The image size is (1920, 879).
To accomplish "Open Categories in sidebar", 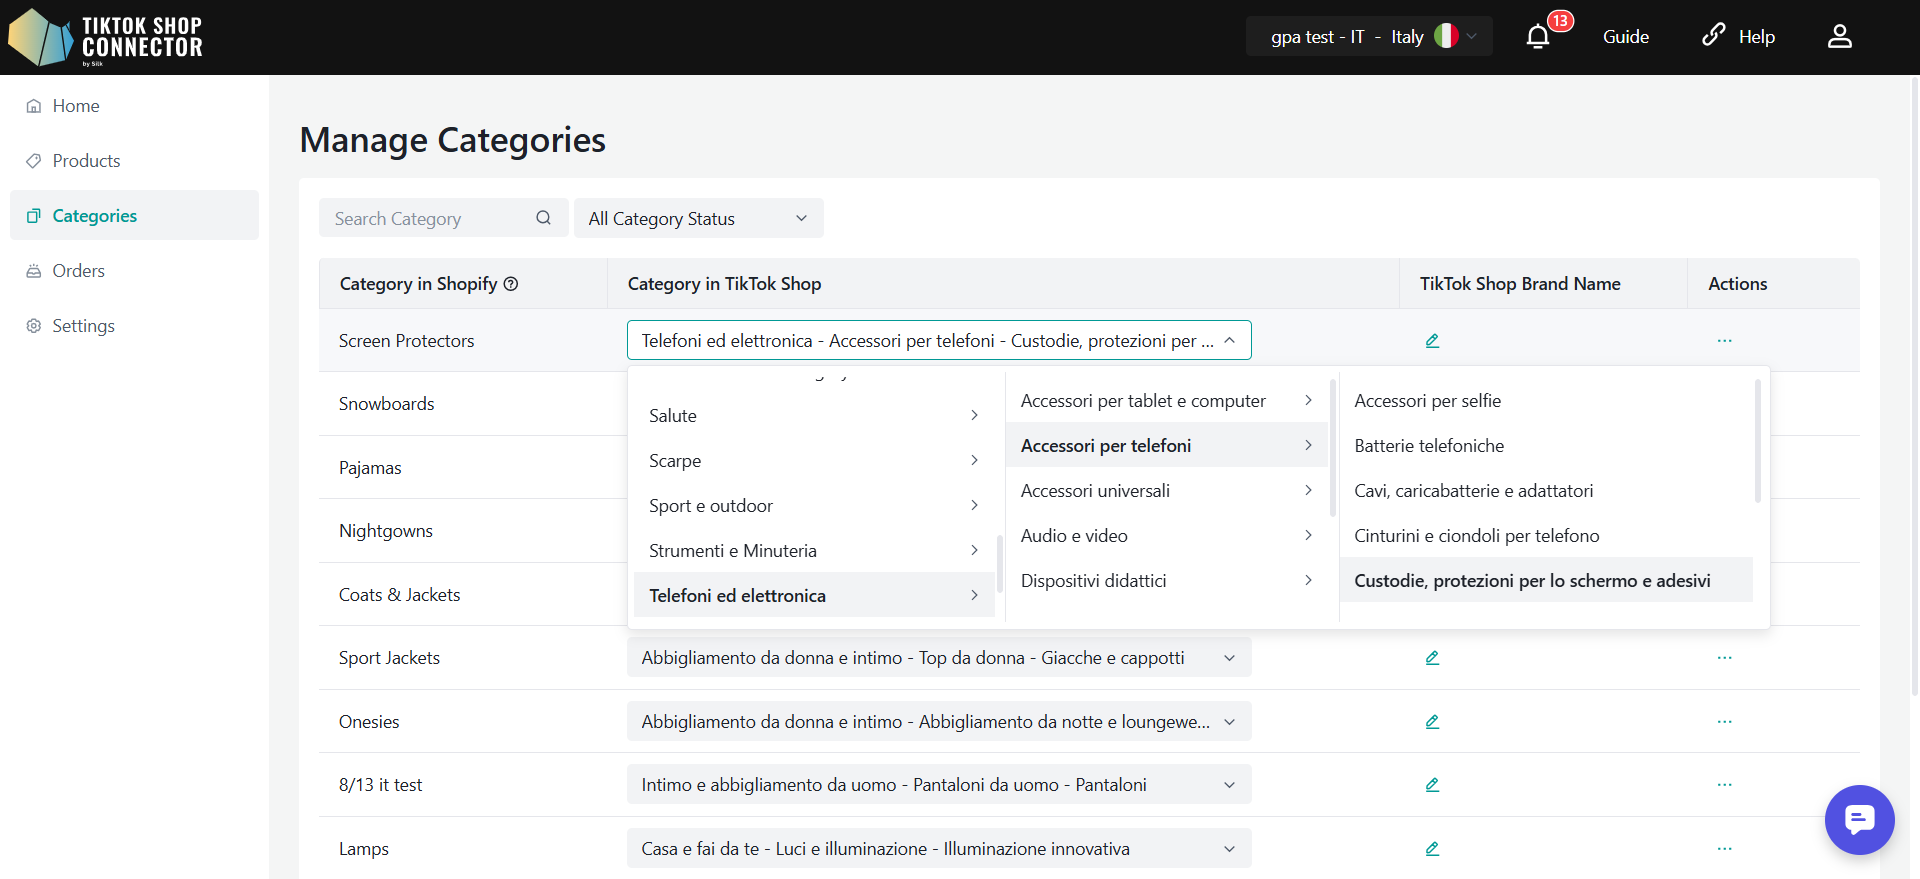I will coord(134,215).
